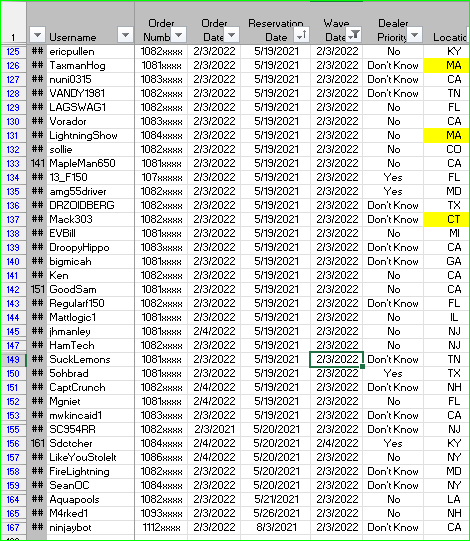This screenshot has height=541, width=470.
Task: Open the Username column filter dropdown
Action: click(125, 35)
